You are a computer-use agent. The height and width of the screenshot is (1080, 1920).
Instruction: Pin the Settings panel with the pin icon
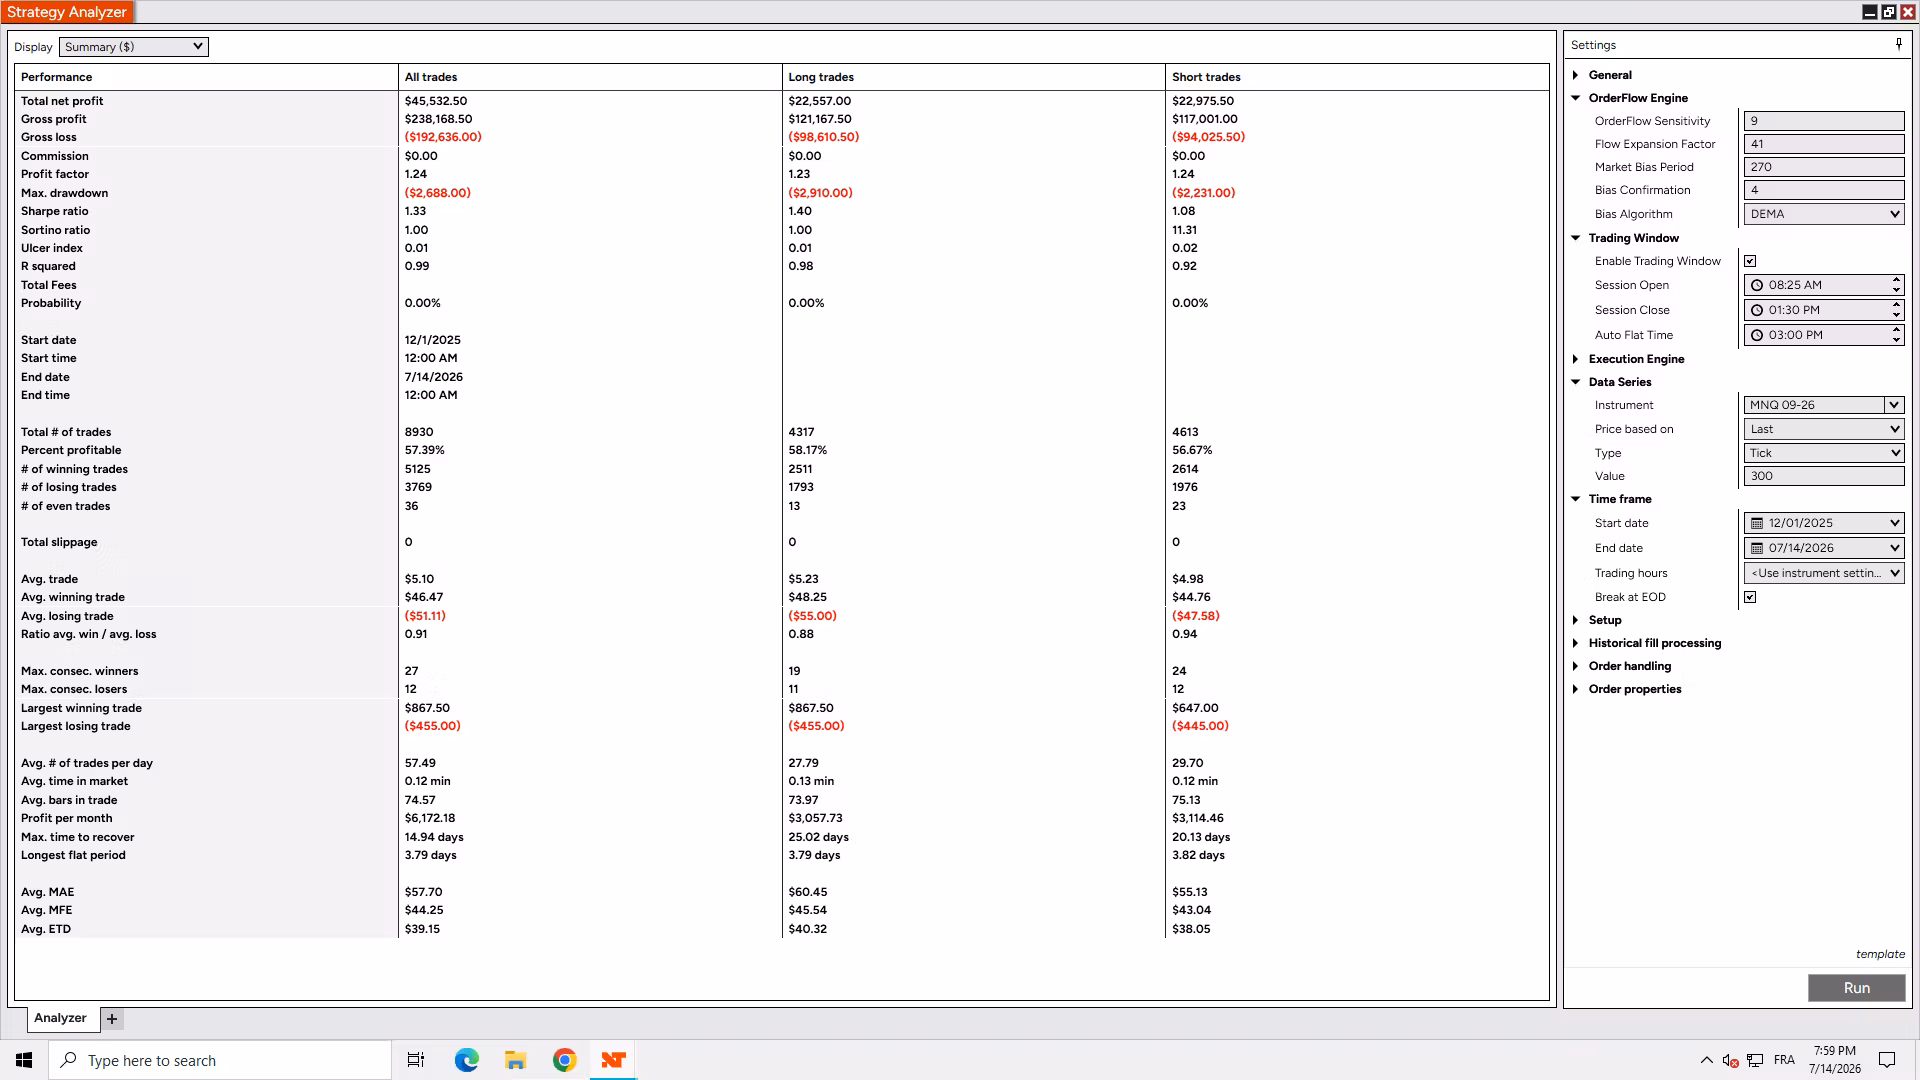pyautogui.click(x=1898, y=44)
